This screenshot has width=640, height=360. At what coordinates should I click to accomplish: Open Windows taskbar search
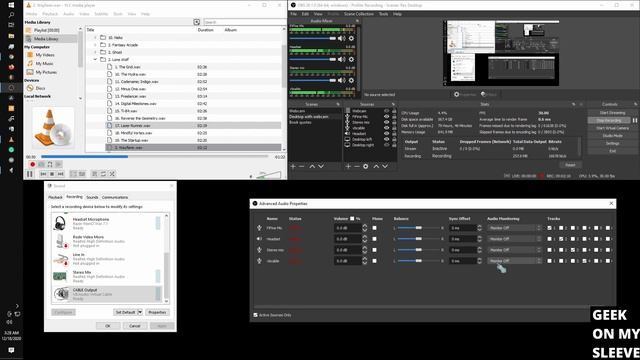pos(11,15)
